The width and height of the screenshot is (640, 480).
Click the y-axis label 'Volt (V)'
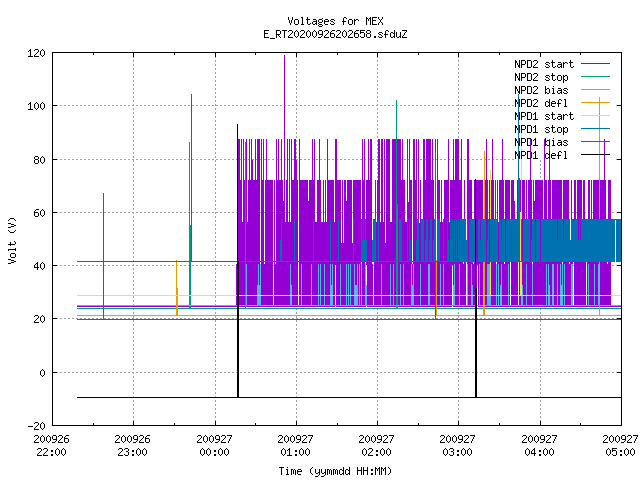point(12,241)
